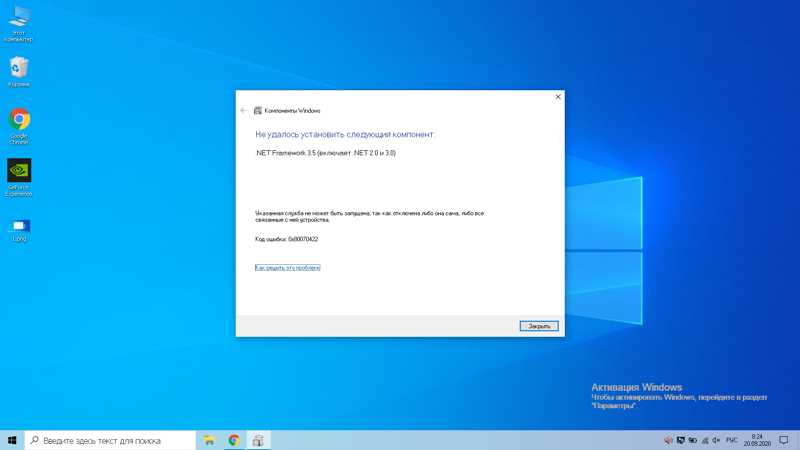Close the Компоненты Windows dialog with X
Viewport: 800px width, 450px height.
coord(558,96)
